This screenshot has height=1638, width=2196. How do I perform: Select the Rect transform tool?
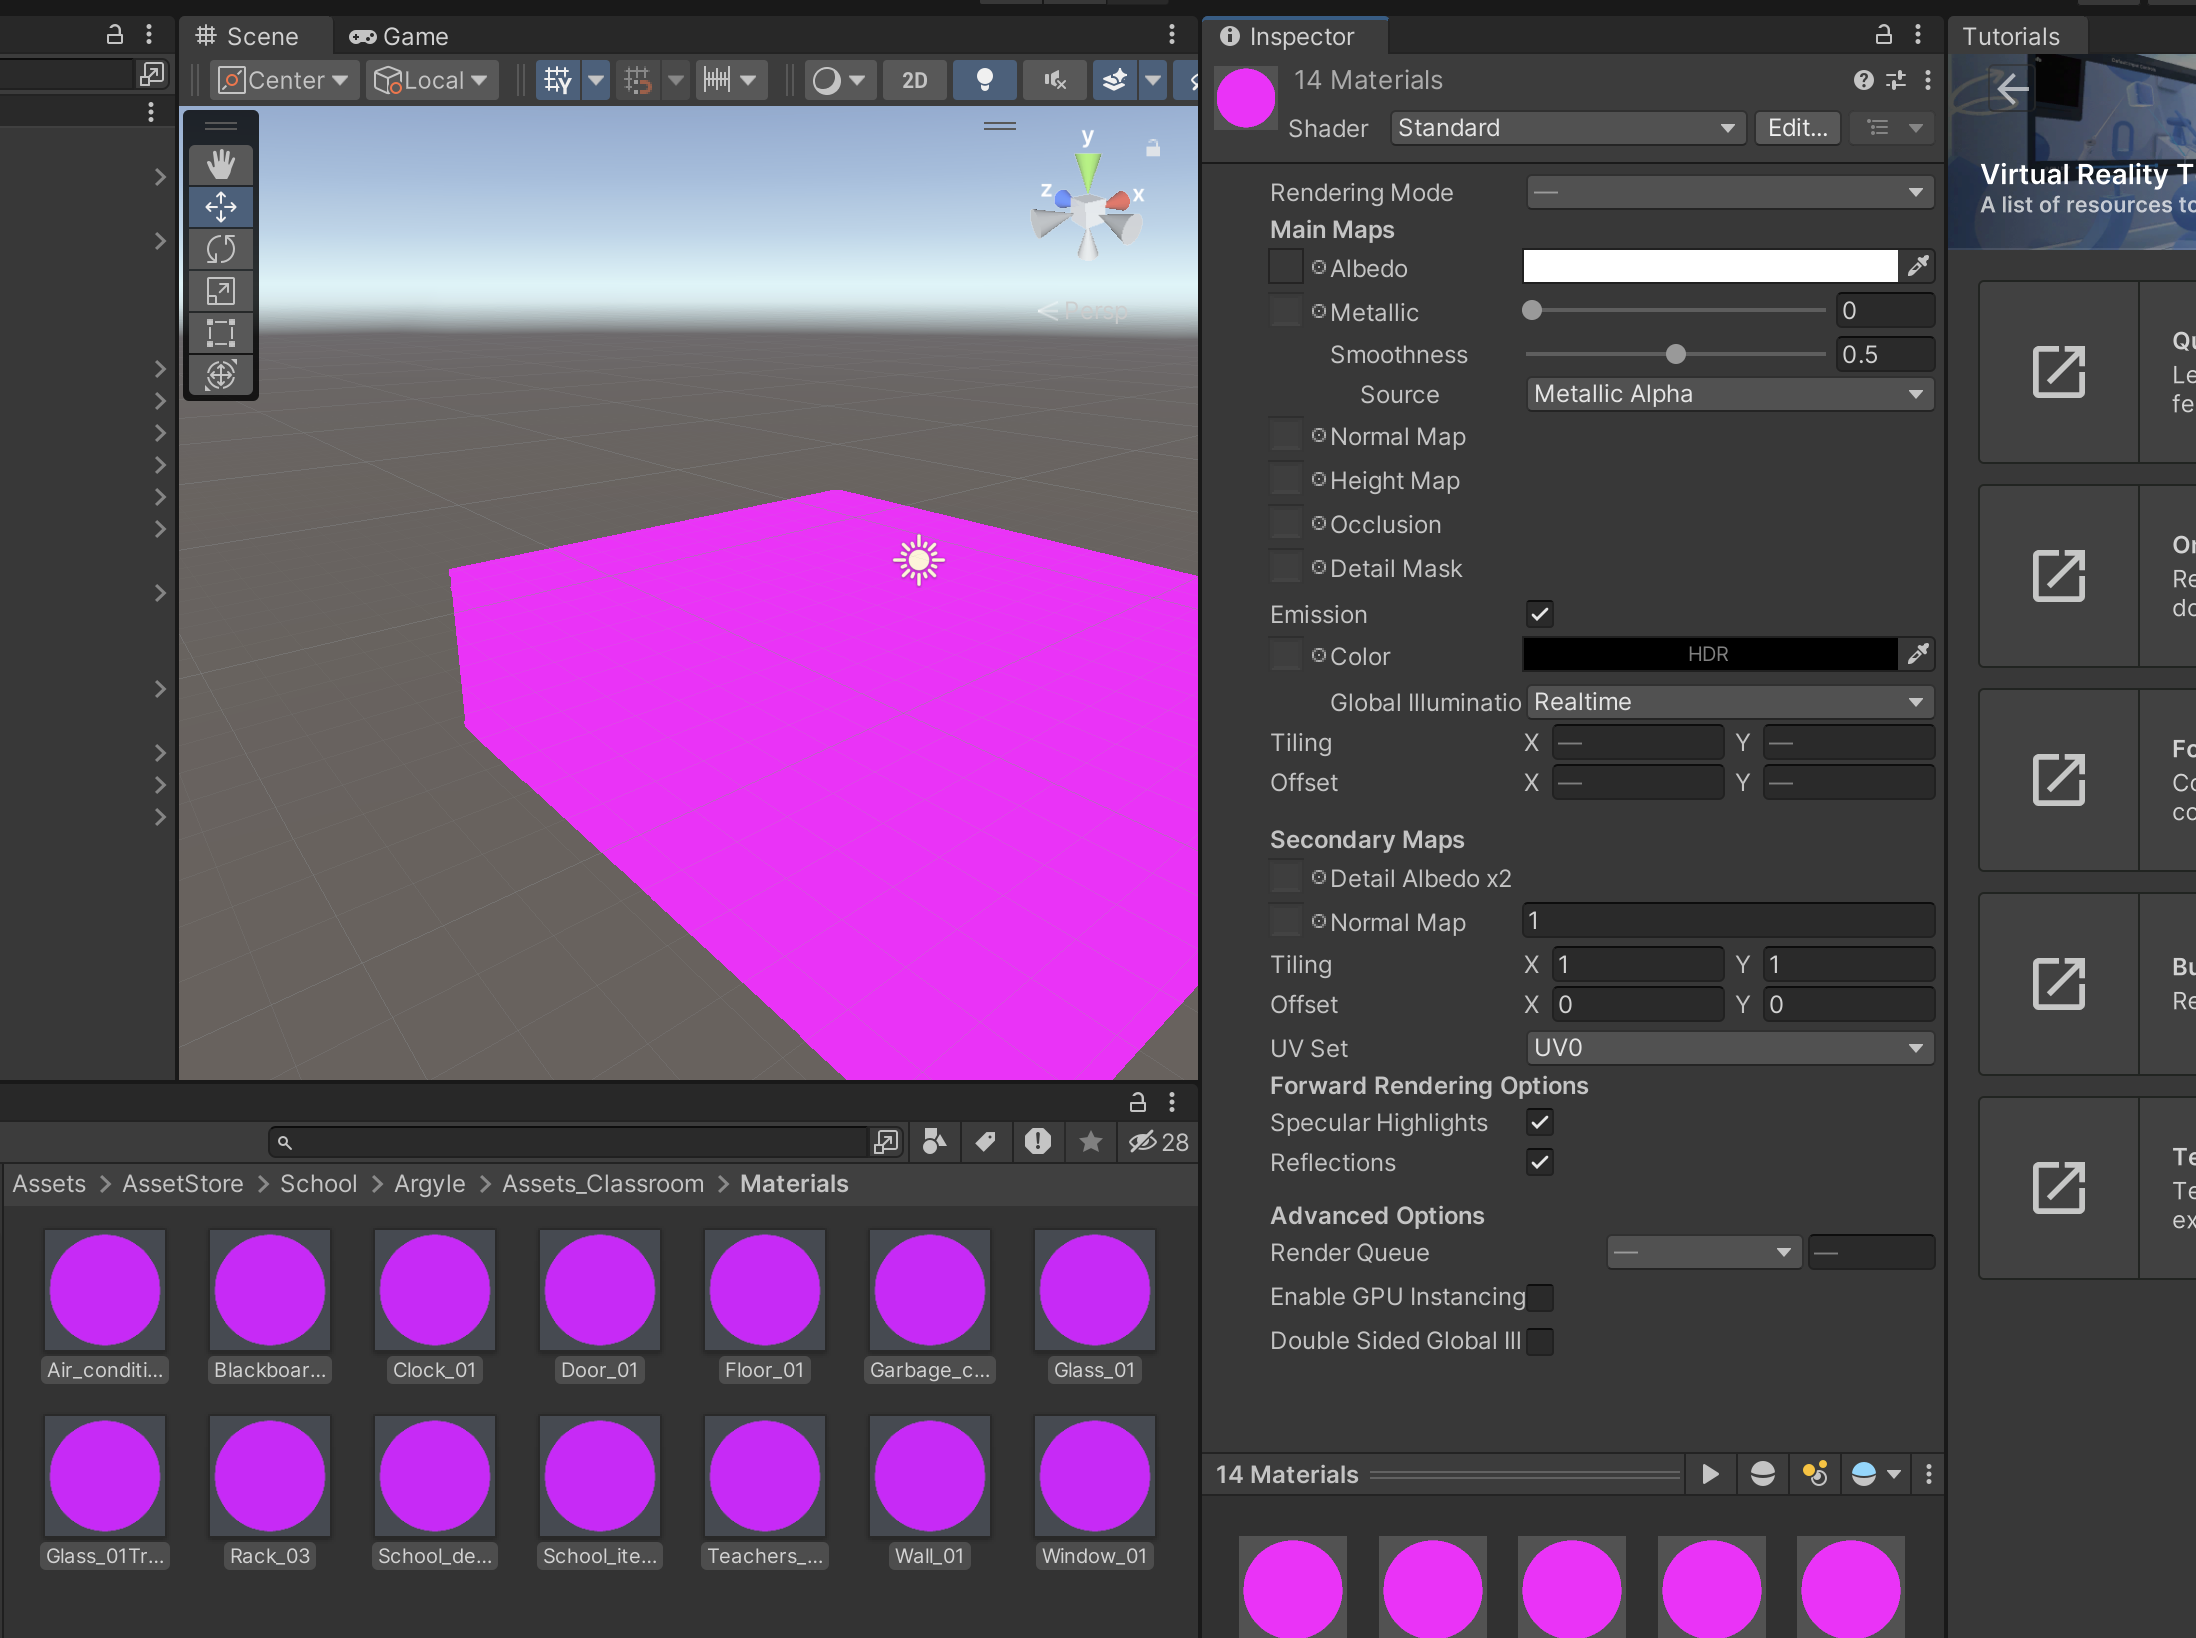221,333
